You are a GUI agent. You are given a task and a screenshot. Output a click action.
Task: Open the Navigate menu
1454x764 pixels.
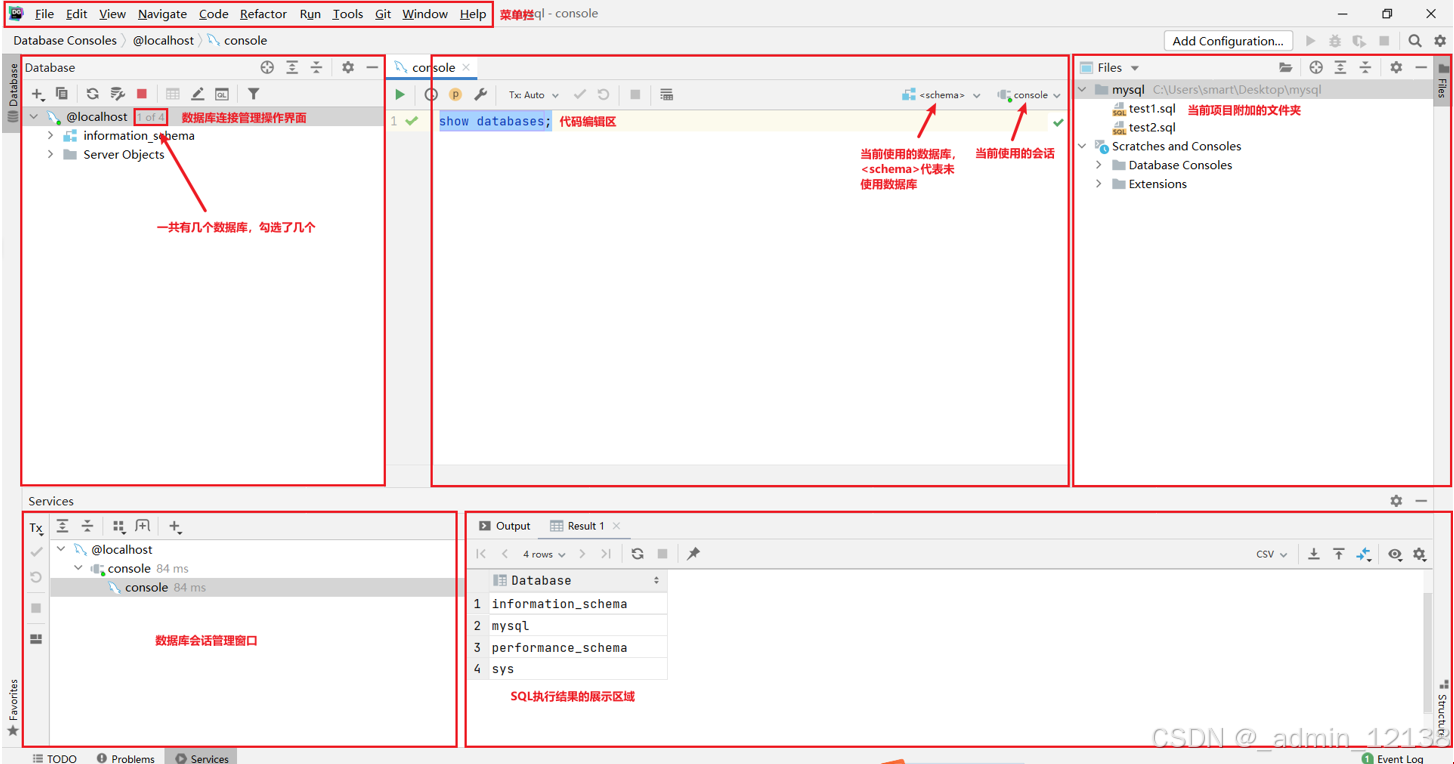[x=162, y=14]
